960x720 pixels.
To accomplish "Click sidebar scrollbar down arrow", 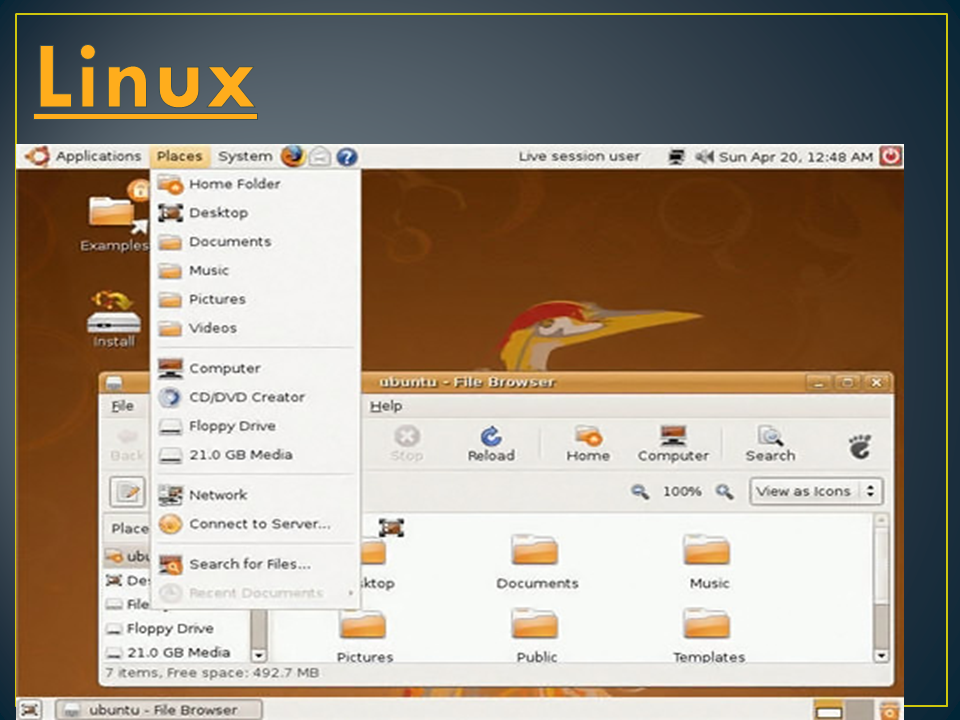I will click(258, 654).
